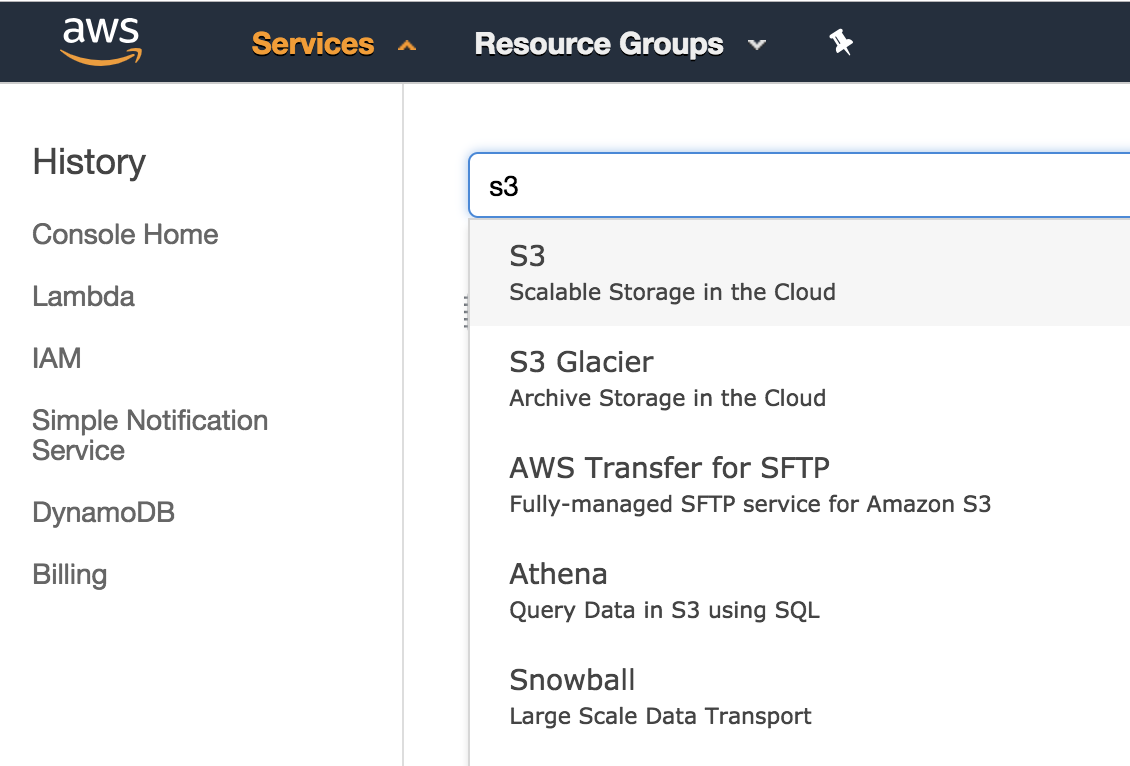
Task: Open Resource Groups menu
Action: tap(599, 44)
